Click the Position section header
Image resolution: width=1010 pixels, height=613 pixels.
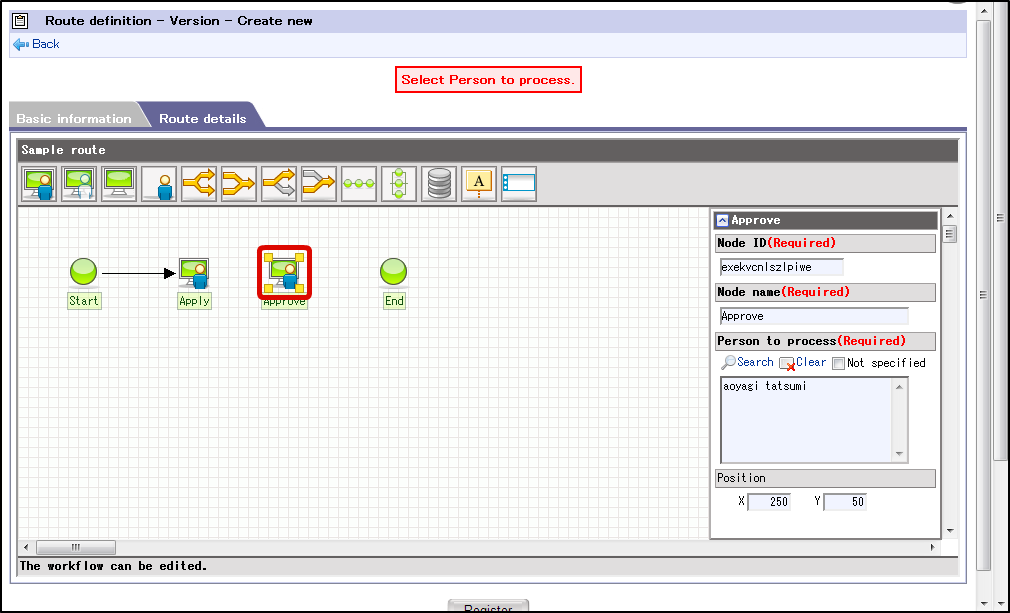(x=825, y=478)
